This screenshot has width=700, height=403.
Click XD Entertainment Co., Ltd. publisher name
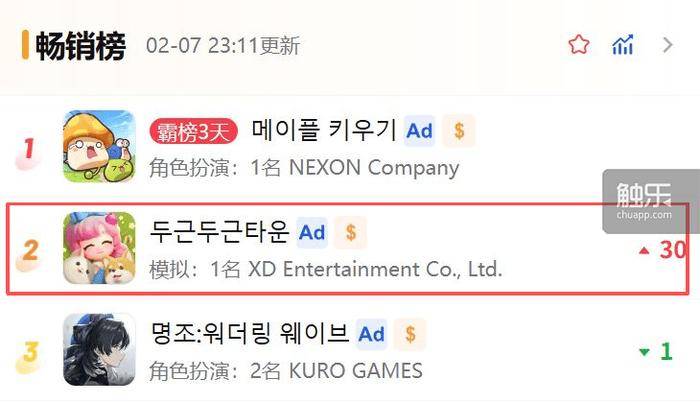tap(375, 269)
